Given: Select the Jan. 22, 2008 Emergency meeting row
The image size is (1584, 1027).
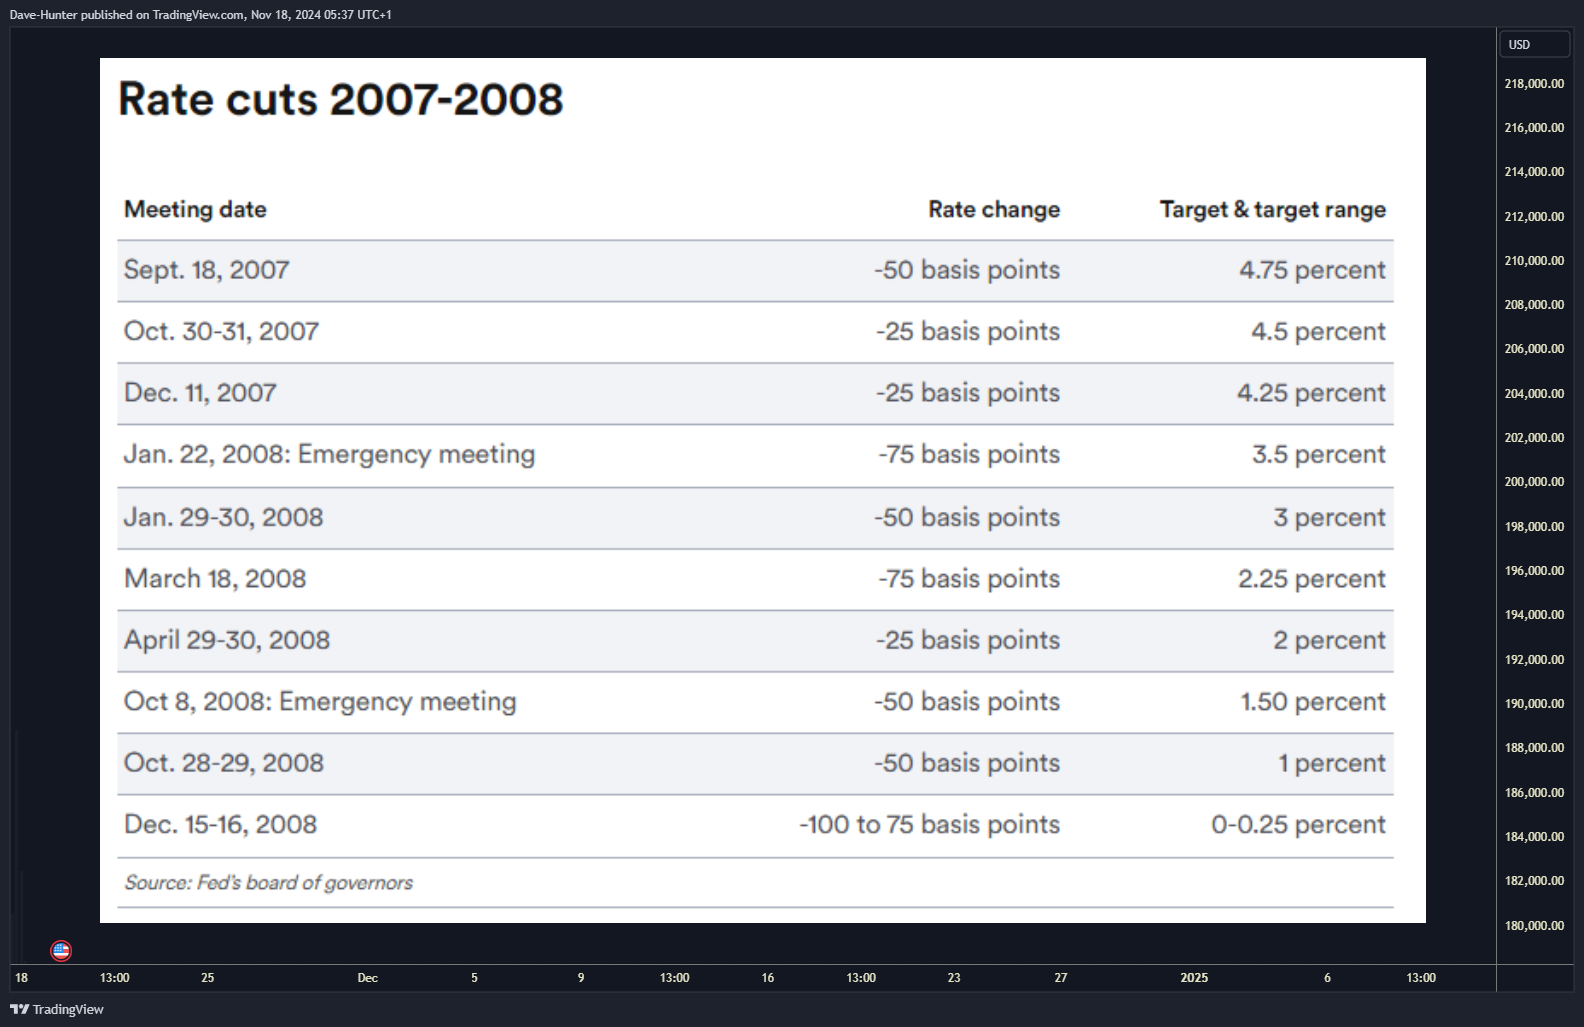Looking at the screenshot, I should pos(755,455).
